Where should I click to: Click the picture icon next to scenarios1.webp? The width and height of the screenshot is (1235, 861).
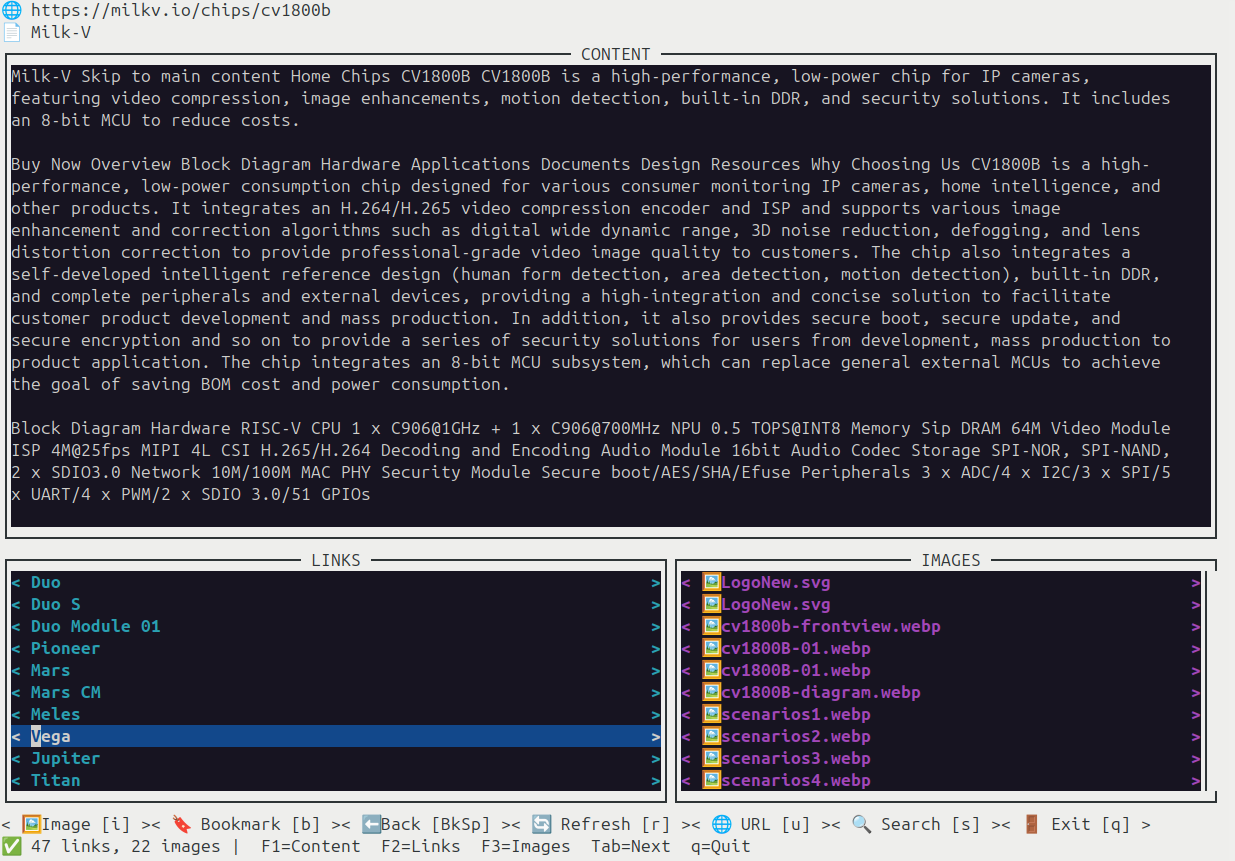pyautogui.click(x=711, y=715)
